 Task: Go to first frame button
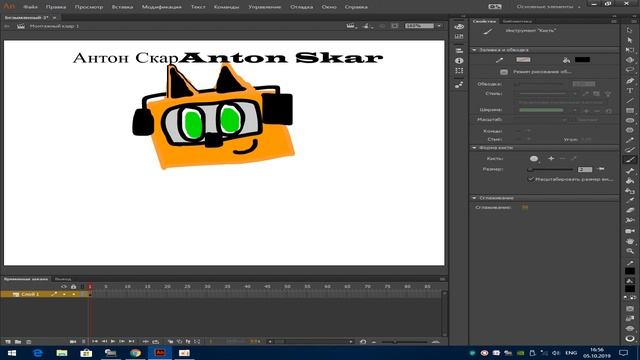95,341
